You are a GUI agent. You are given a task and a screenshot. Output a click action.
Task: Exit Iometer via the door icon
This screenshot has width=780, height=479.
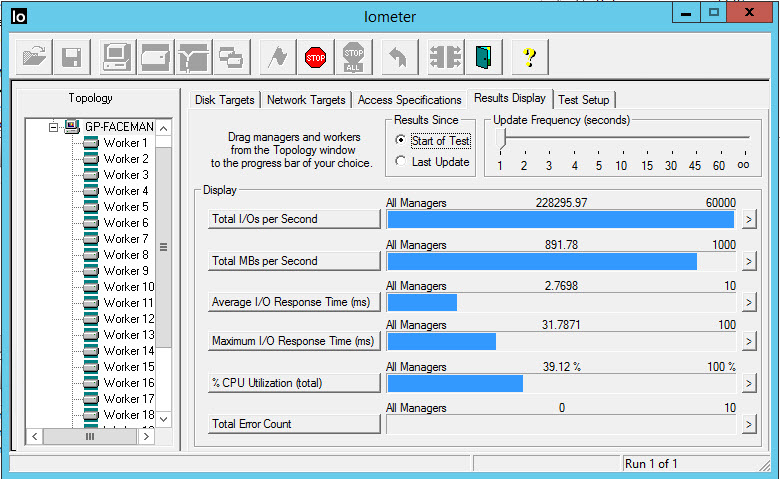(484, 57)
